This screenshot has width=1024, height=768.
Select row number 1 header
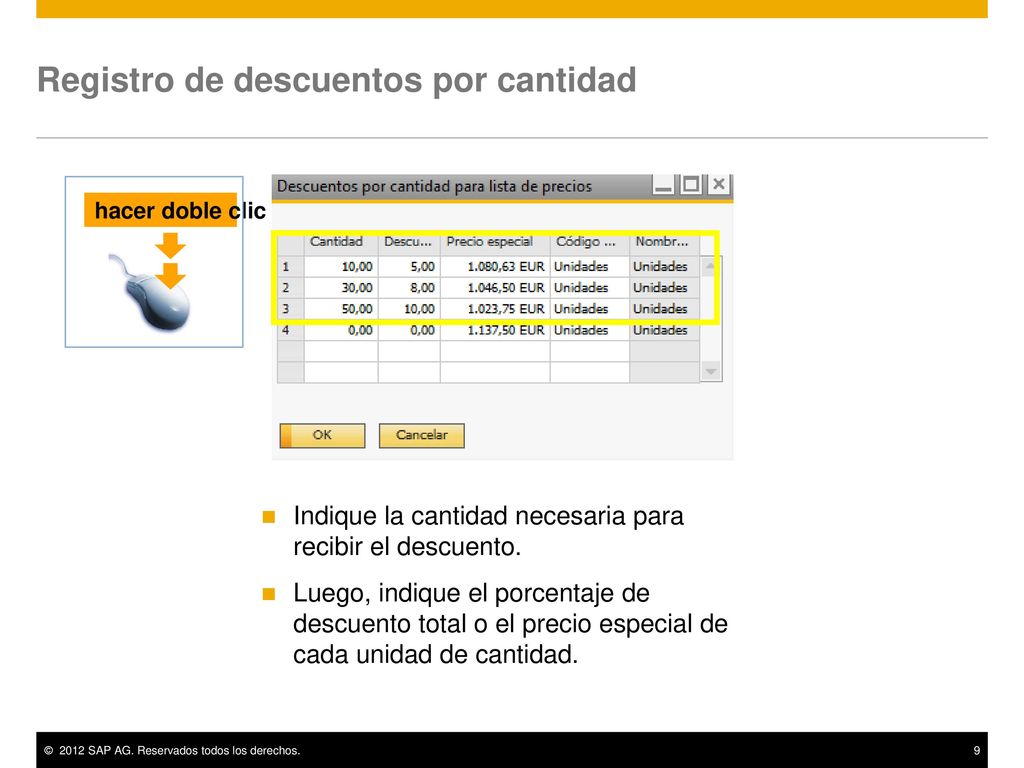(291, 266)
